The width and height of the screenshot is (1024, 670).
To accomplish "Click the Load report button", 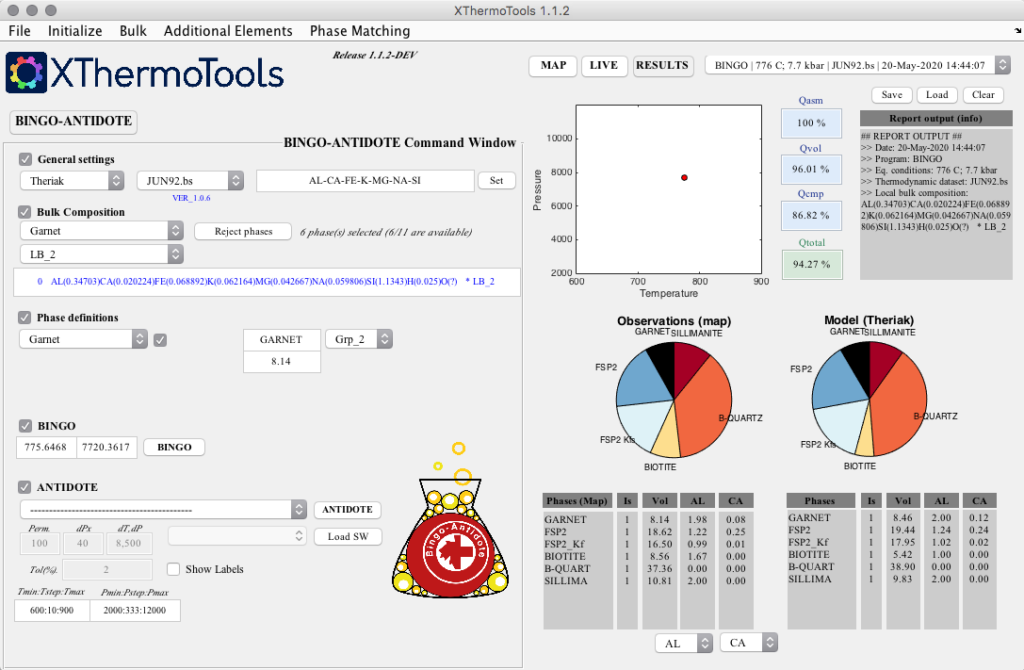I will coord(937,95).
